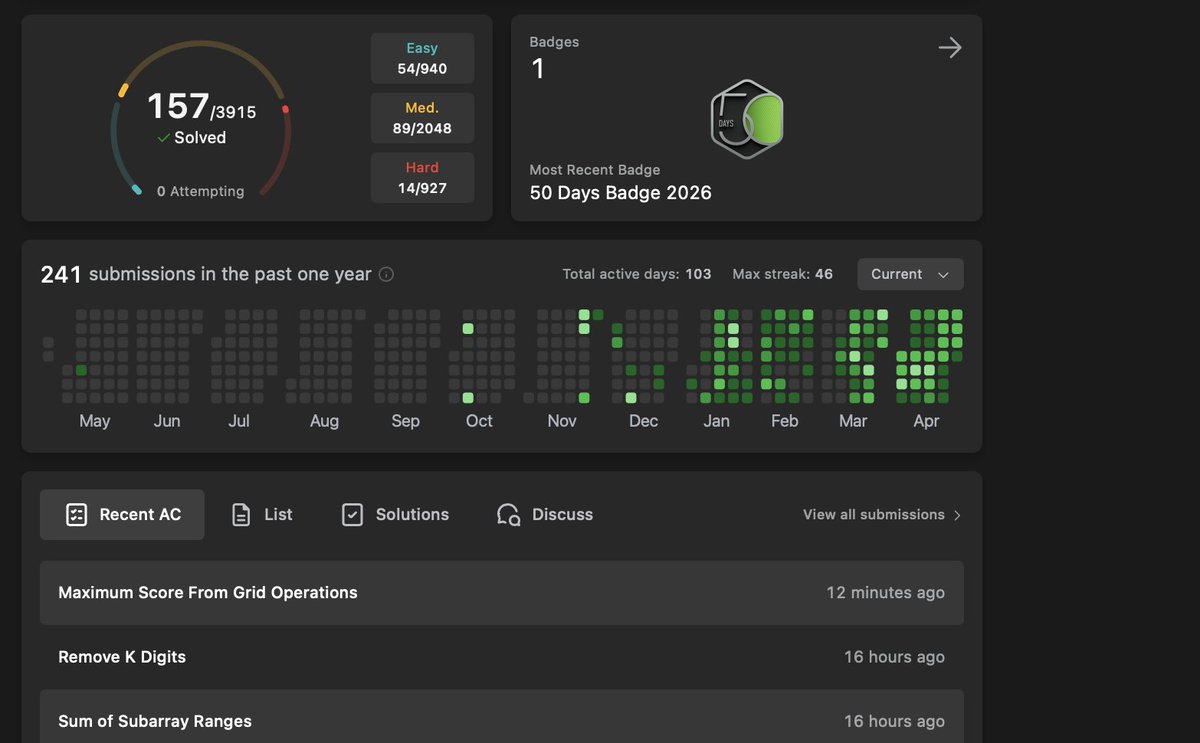
Task: Click the Most Recent Badge label
Action: pyautogui.click(x=594, y=170)
